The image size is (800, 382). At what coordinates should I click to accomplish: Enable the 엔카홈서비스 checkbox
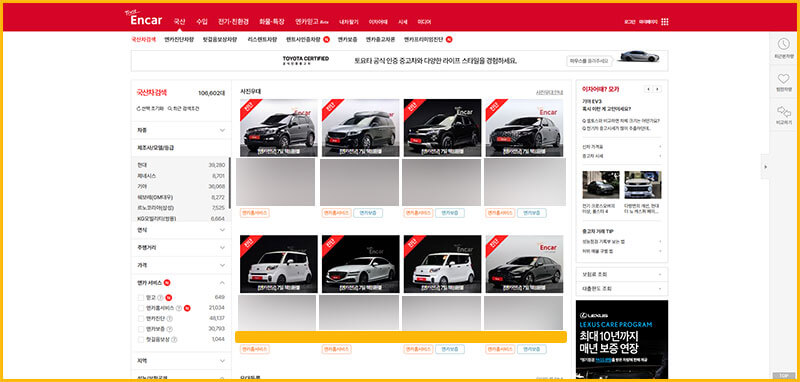coord(141,308)
